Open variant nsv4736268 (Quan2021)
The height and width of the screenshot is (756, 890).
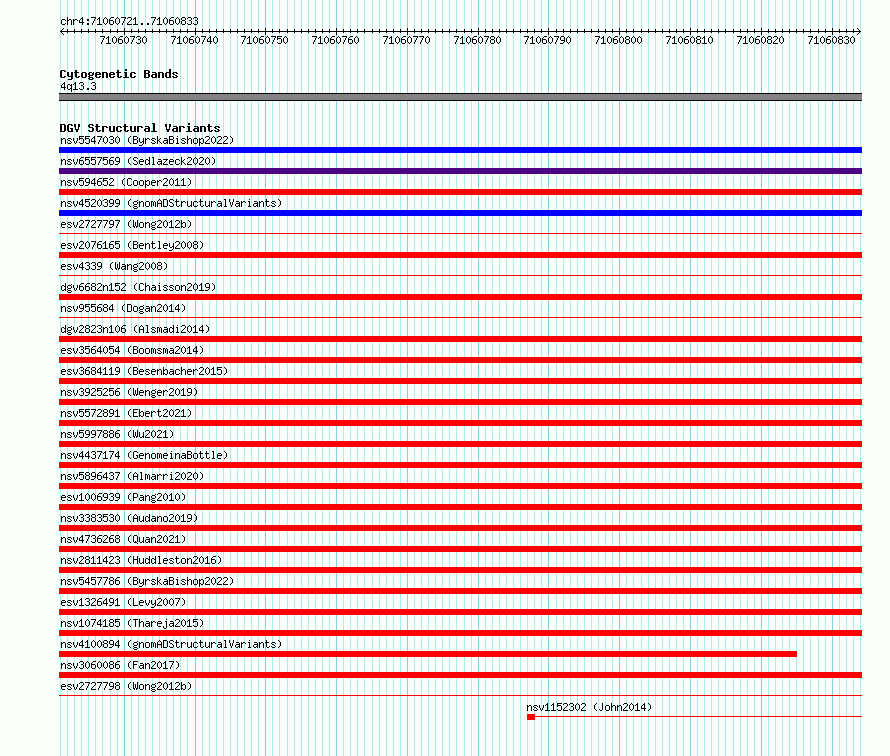tap(123, 539)
